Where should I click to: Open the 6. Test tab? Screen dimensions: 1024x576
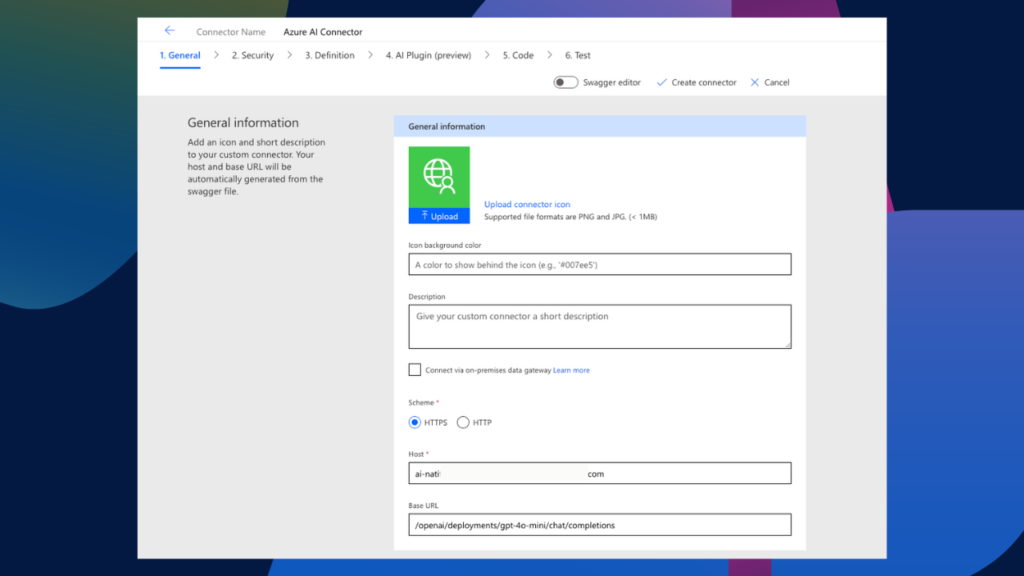pyautogui.click(x=577, y=55)
